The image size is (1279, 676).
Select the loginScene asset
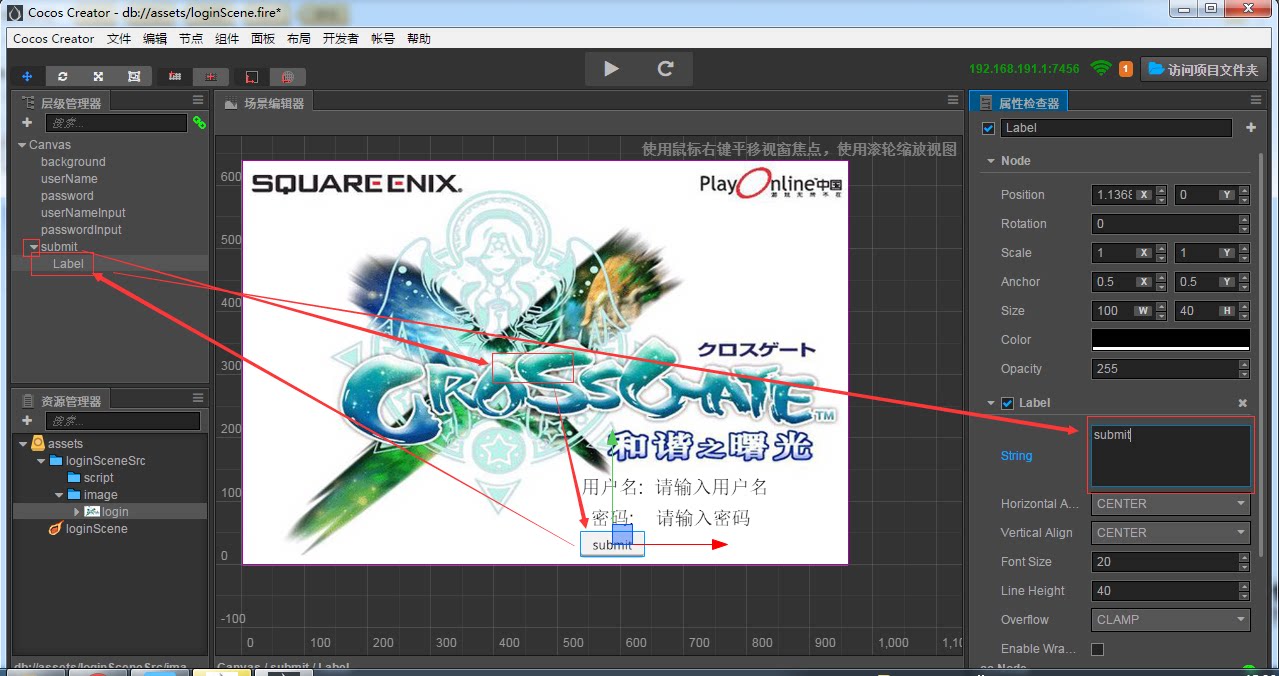pyautogui.click(x=96, y=529)
